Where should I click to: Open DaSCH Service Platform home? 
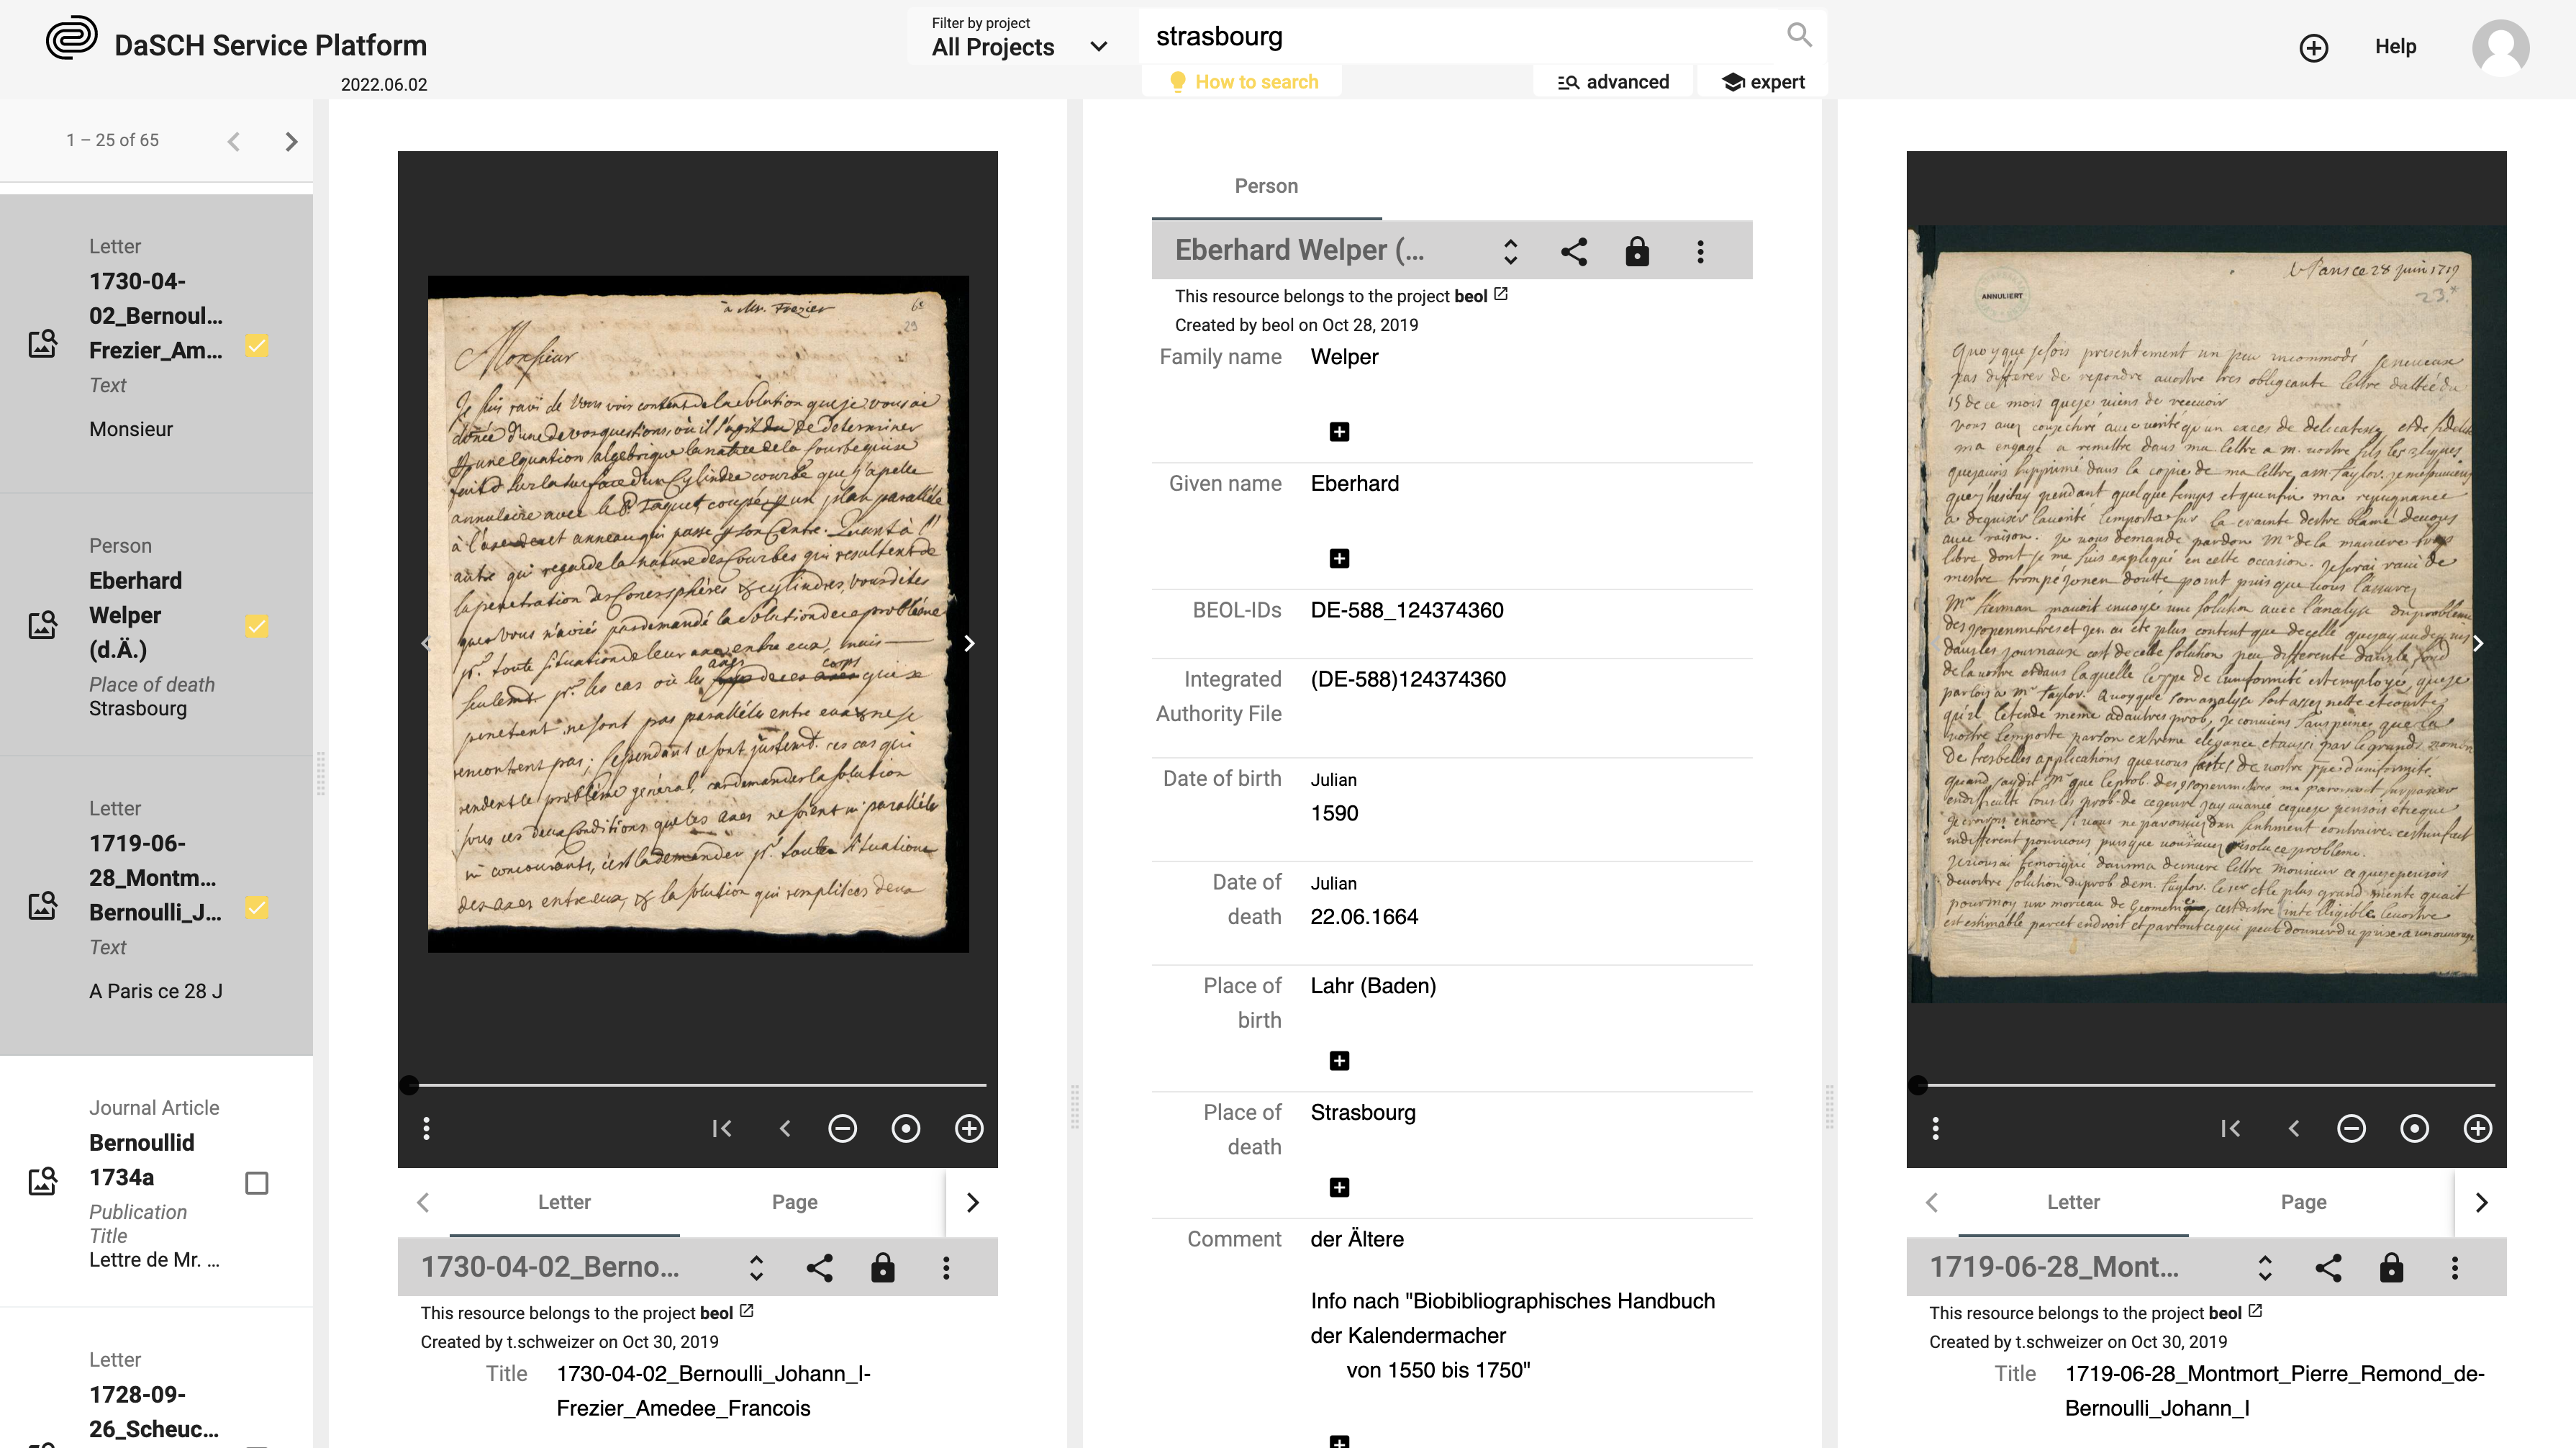[270, 45]
